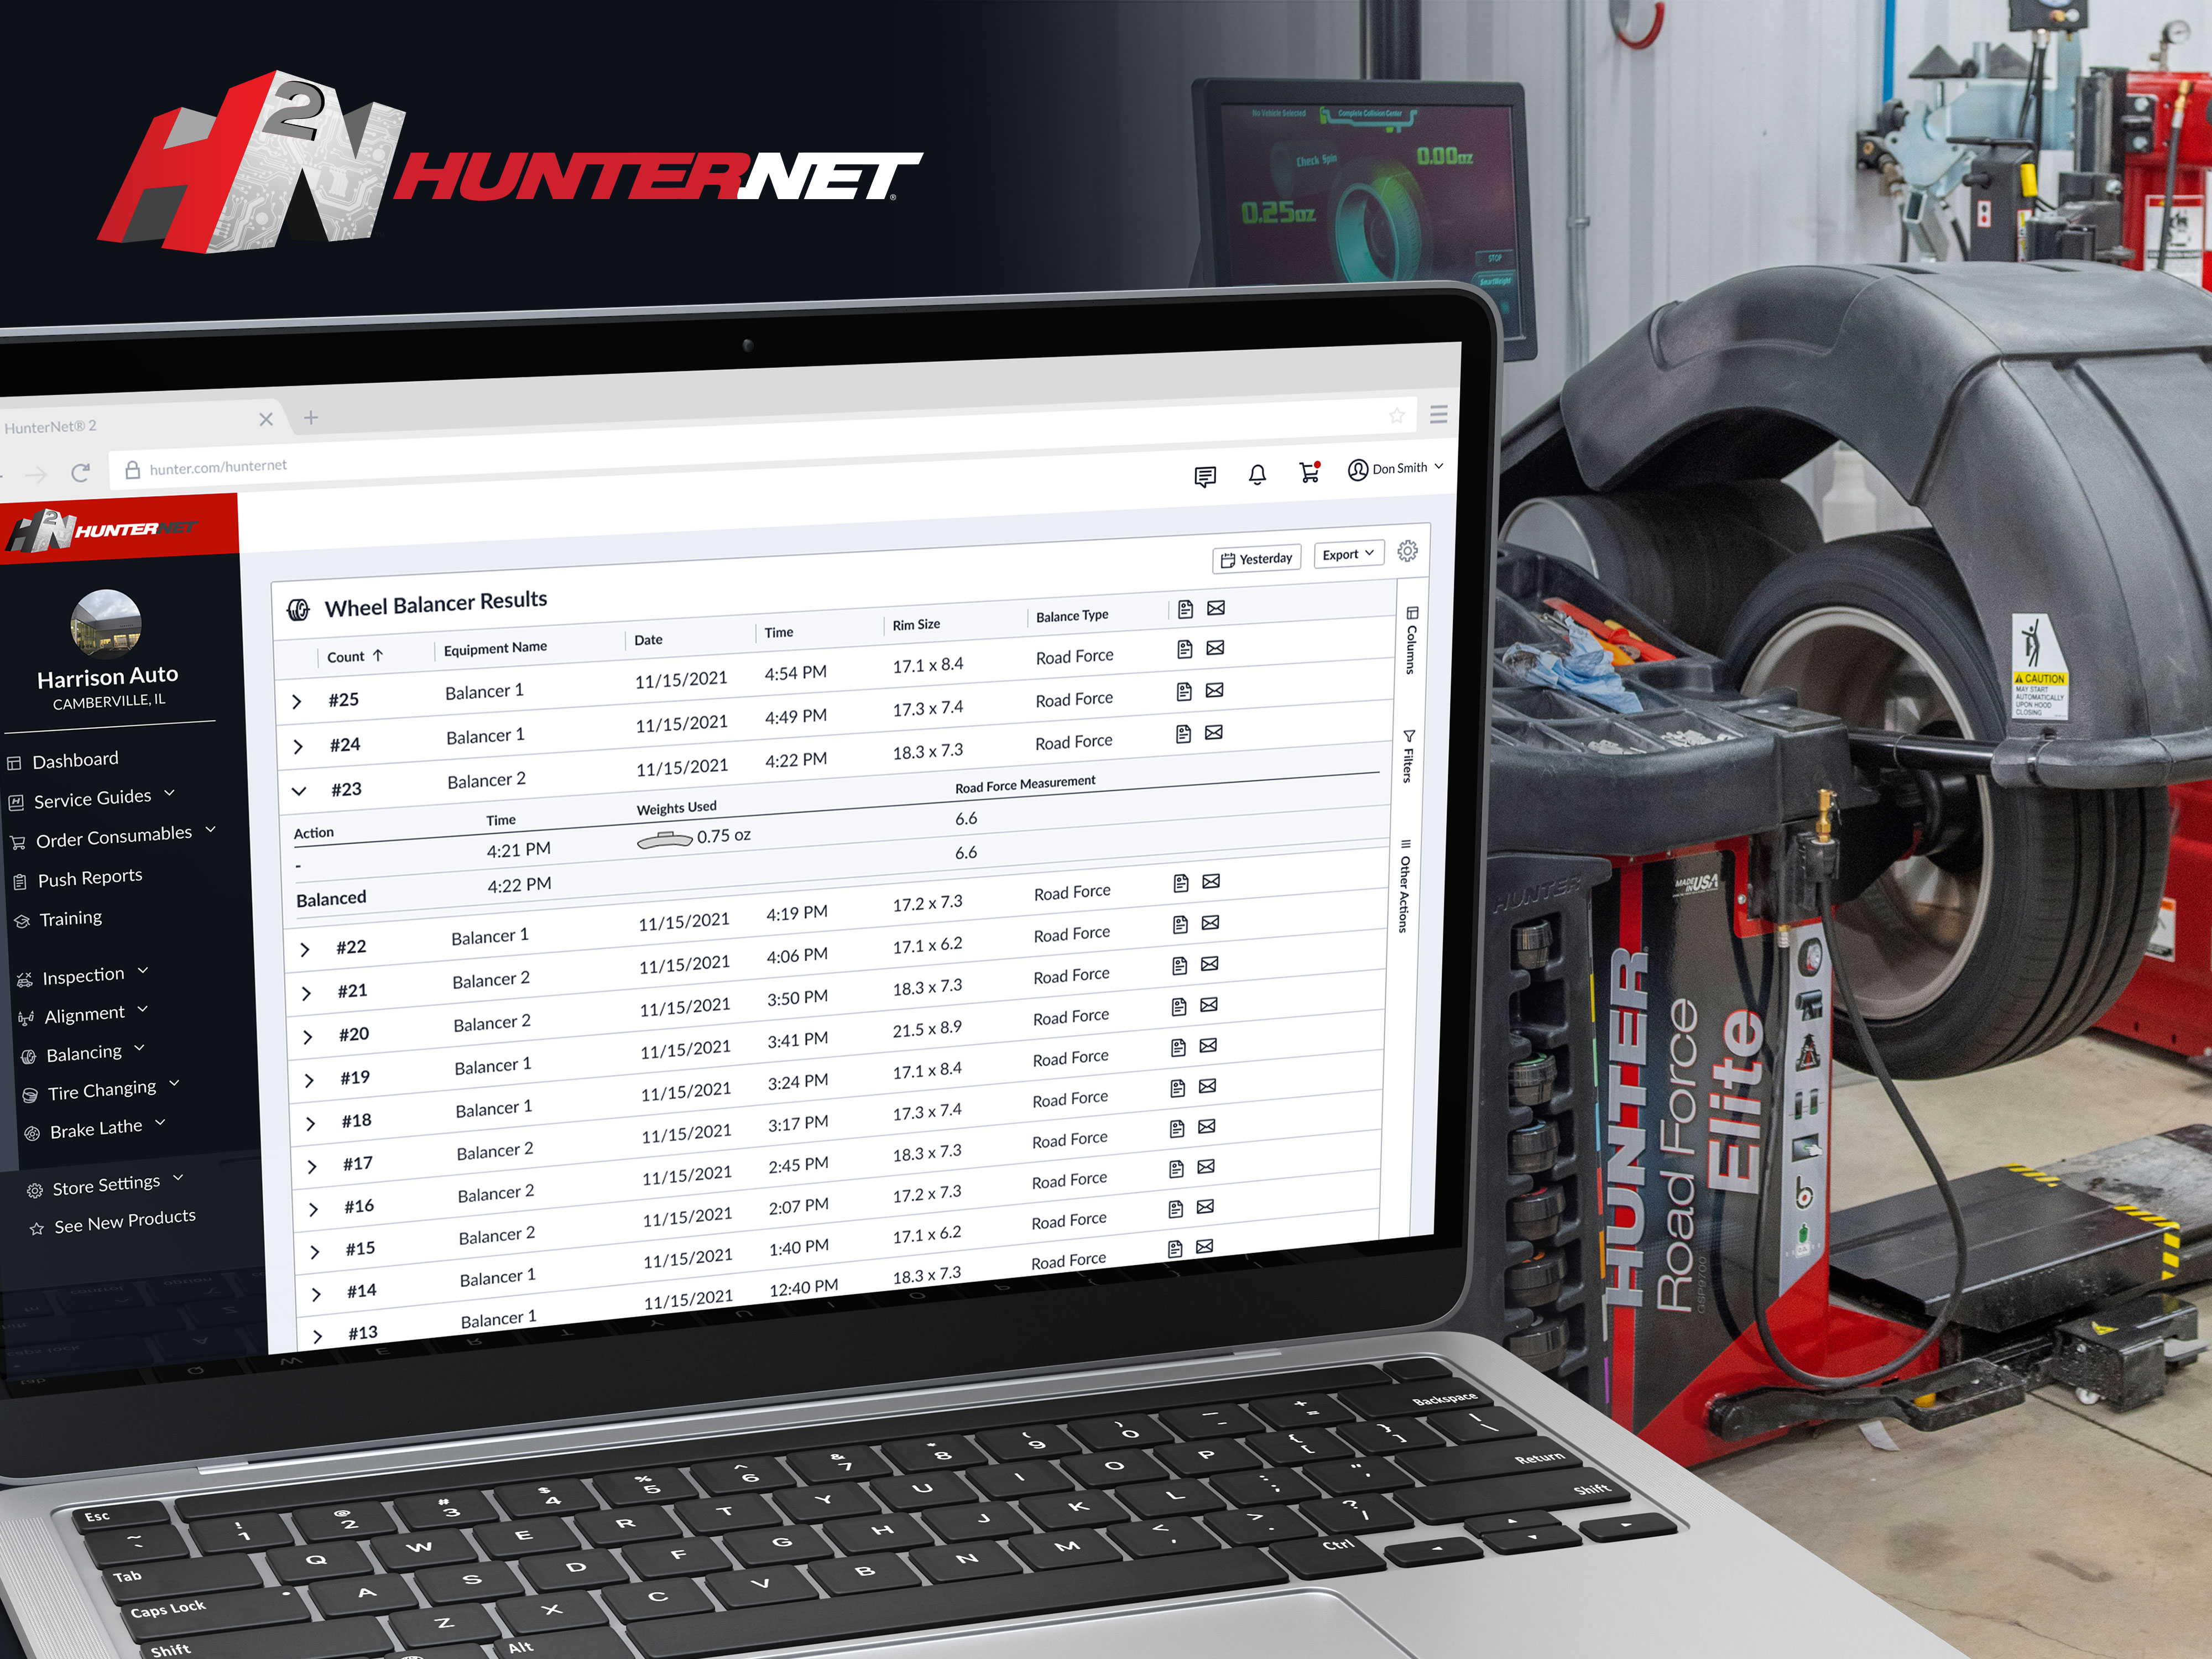This screenshot has width=2212, height=1659.
Task: Open the browser hamburger menu
Action: click(1439, 414)
